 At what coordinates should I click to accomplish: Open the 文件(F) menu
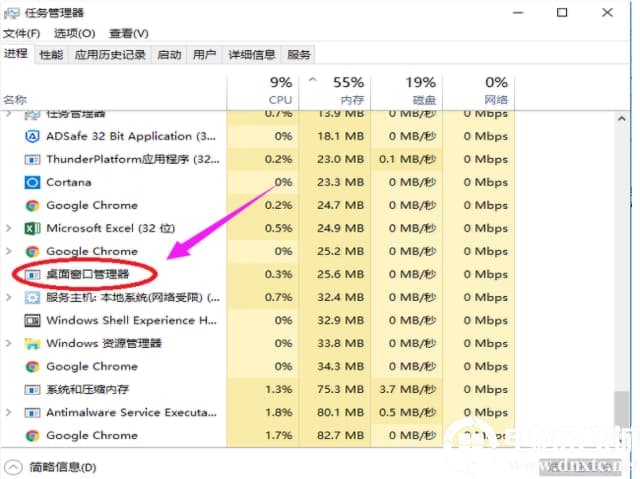coord(22,33)
